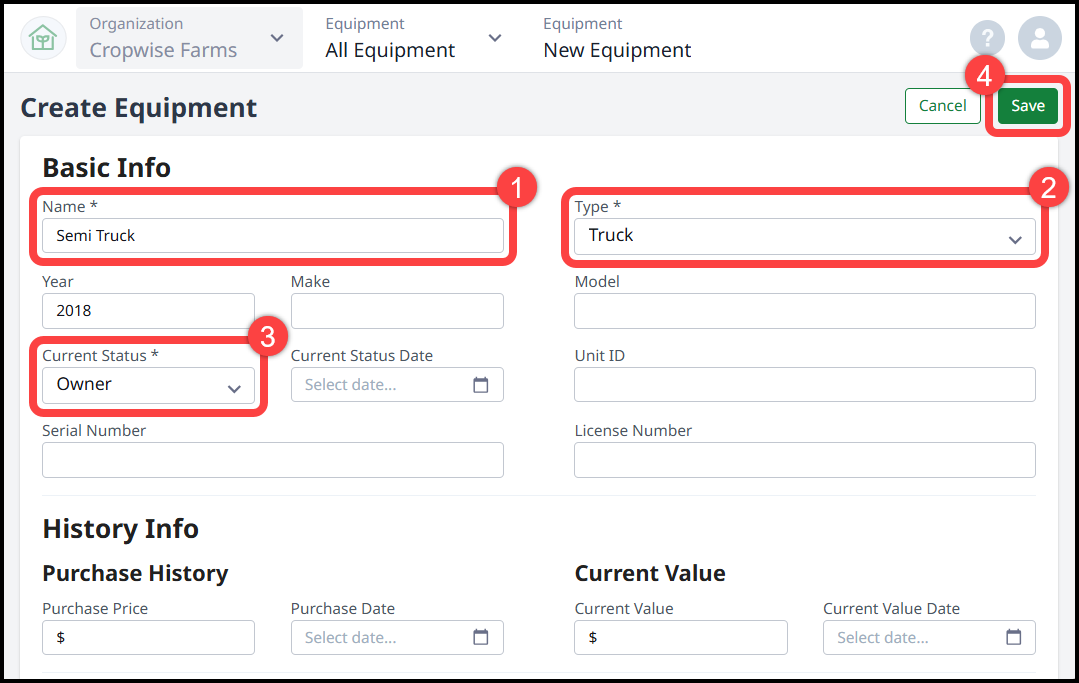Screen dimensions: 1079x683
Task: Click into the Model input field
Action: pos(804,311)
